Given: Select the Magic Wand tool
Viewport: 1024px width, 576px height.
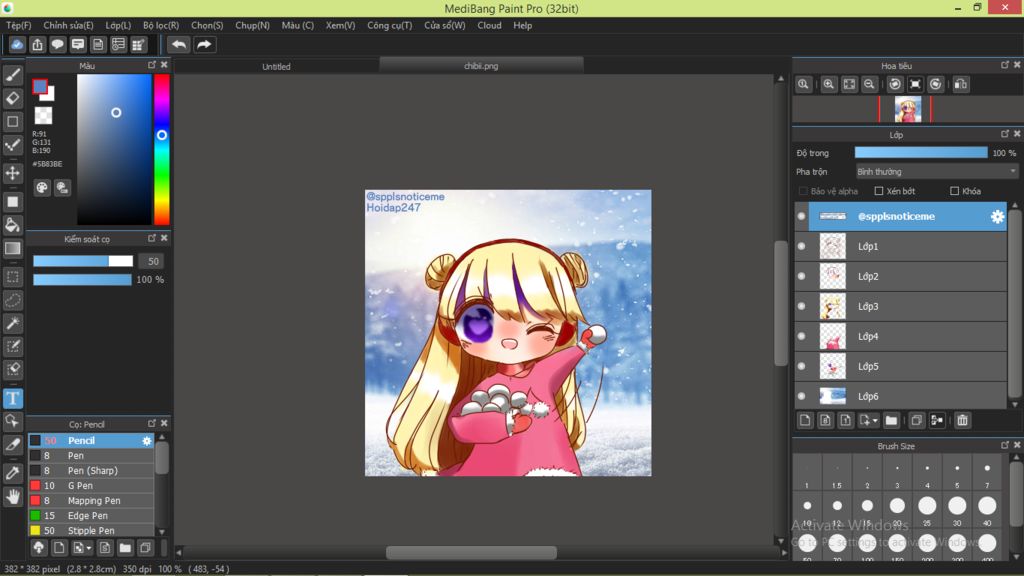Looking at the screenshot, I should (12, 323).
